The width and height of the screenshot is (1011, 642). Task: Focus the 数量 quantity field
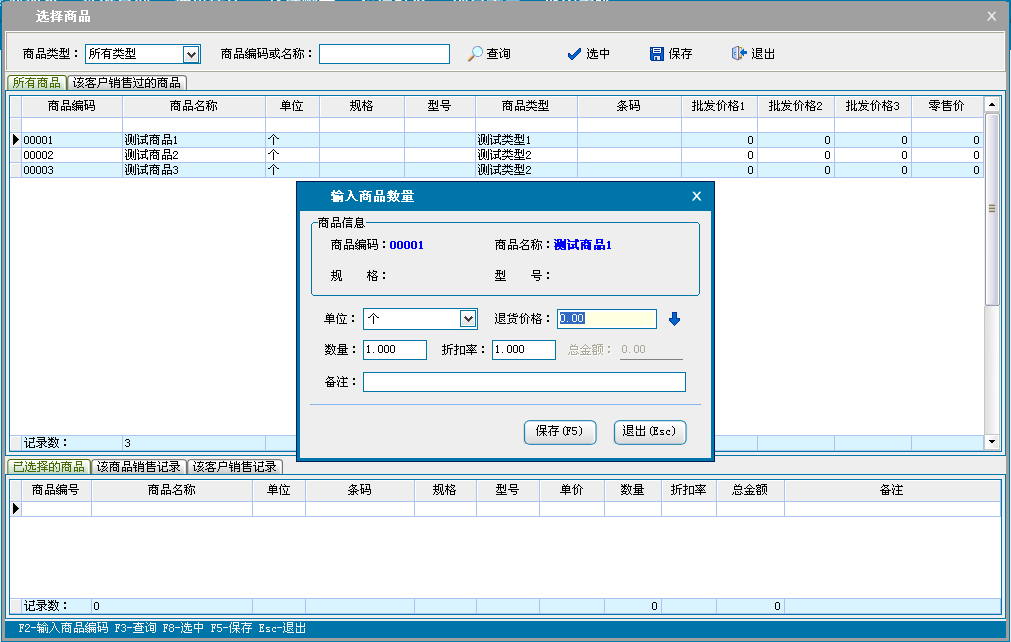[x=394, y=350]
